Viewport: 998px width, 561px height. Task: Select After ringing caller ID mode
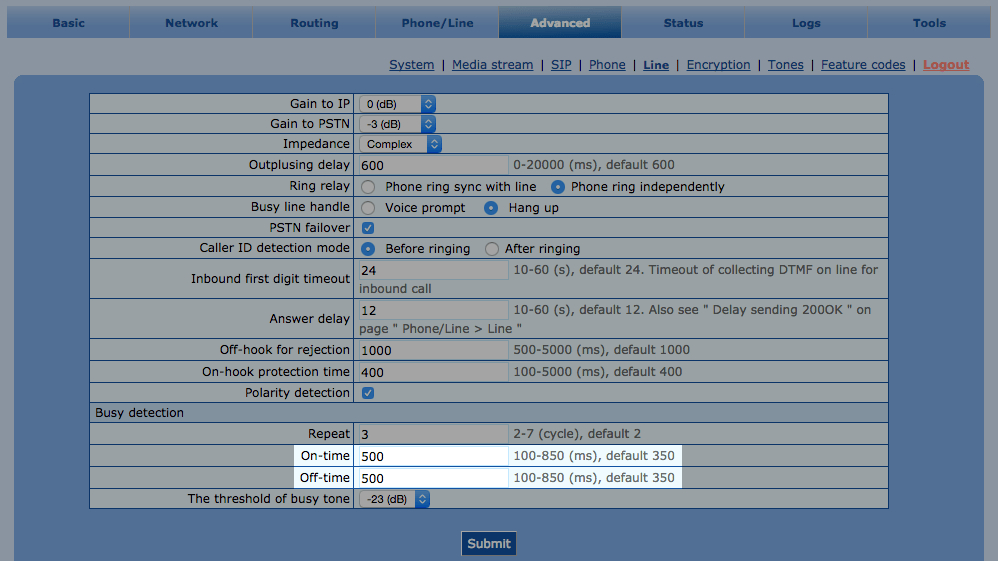(491, 249)
